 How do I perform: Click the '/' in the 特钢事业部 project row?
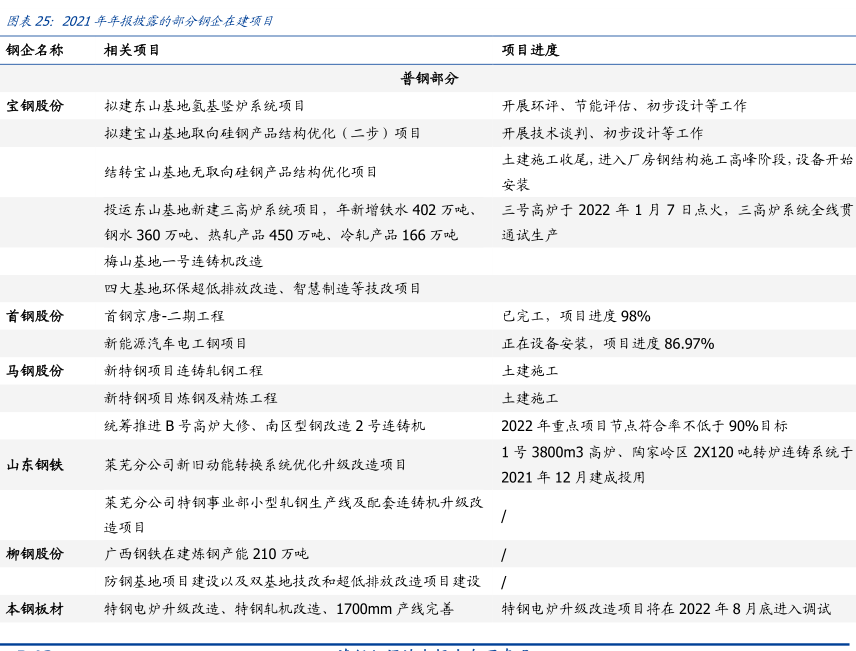point(504,516)
